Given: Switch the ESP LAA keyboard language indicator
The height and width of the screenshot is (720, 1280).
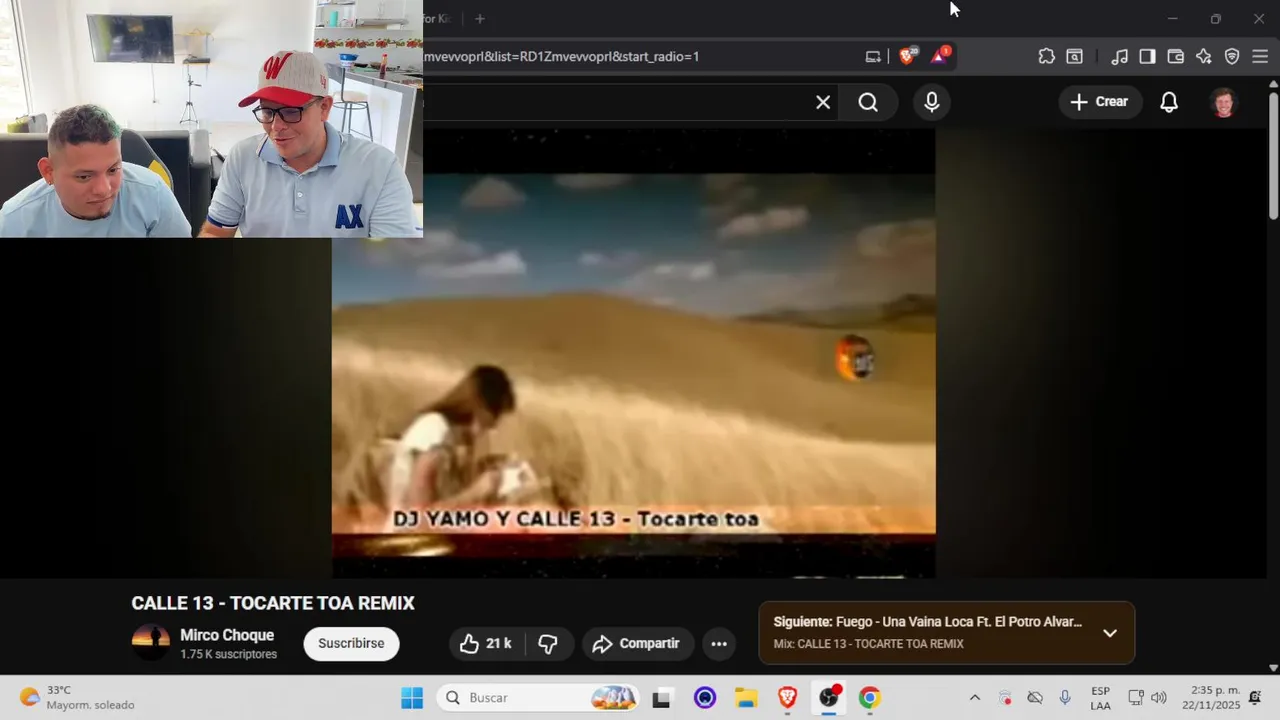Looking at the screenshot, I should [1100, 698].
